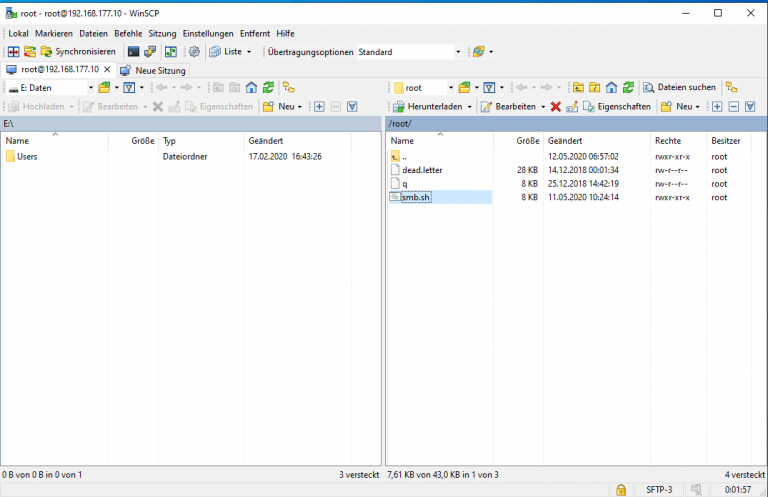Click the red delete X icon
This screenshot has width=768, height=497.
555,106
